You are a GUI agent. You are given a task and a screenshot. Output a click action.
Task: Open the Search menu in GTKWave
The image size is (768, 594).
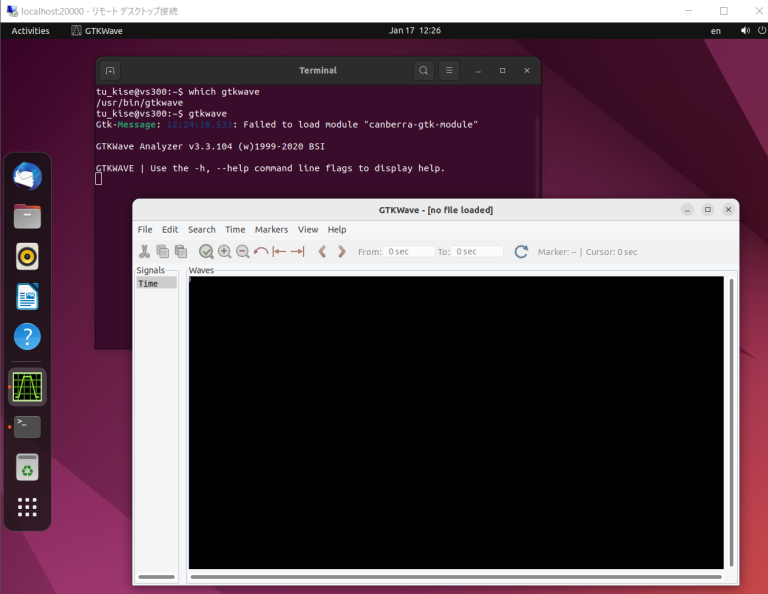pyautogui.click(x=201, y=230)
